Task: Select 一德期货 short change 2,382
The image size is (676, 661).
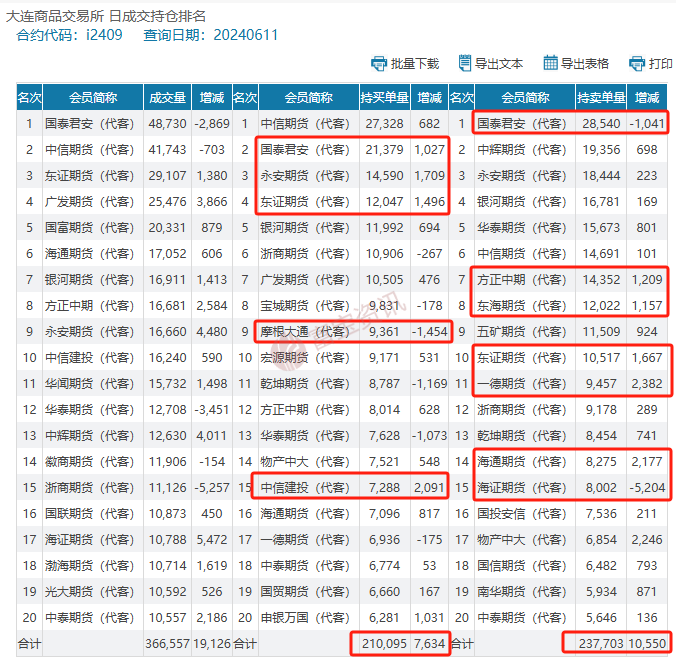Action: click(x=647, y=383)
